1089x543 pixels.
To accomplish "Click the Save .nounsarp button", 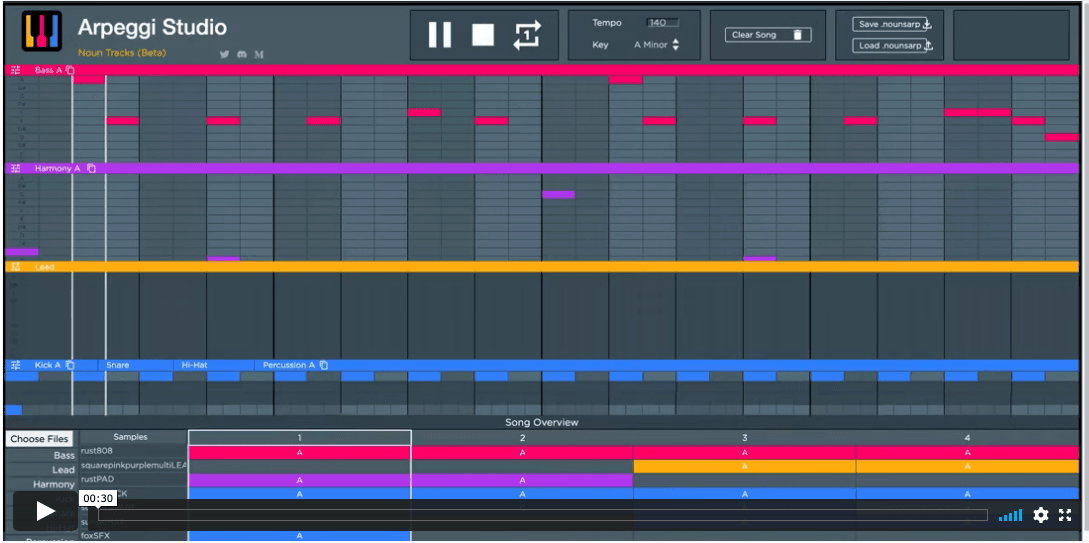I will click(893, 24).
